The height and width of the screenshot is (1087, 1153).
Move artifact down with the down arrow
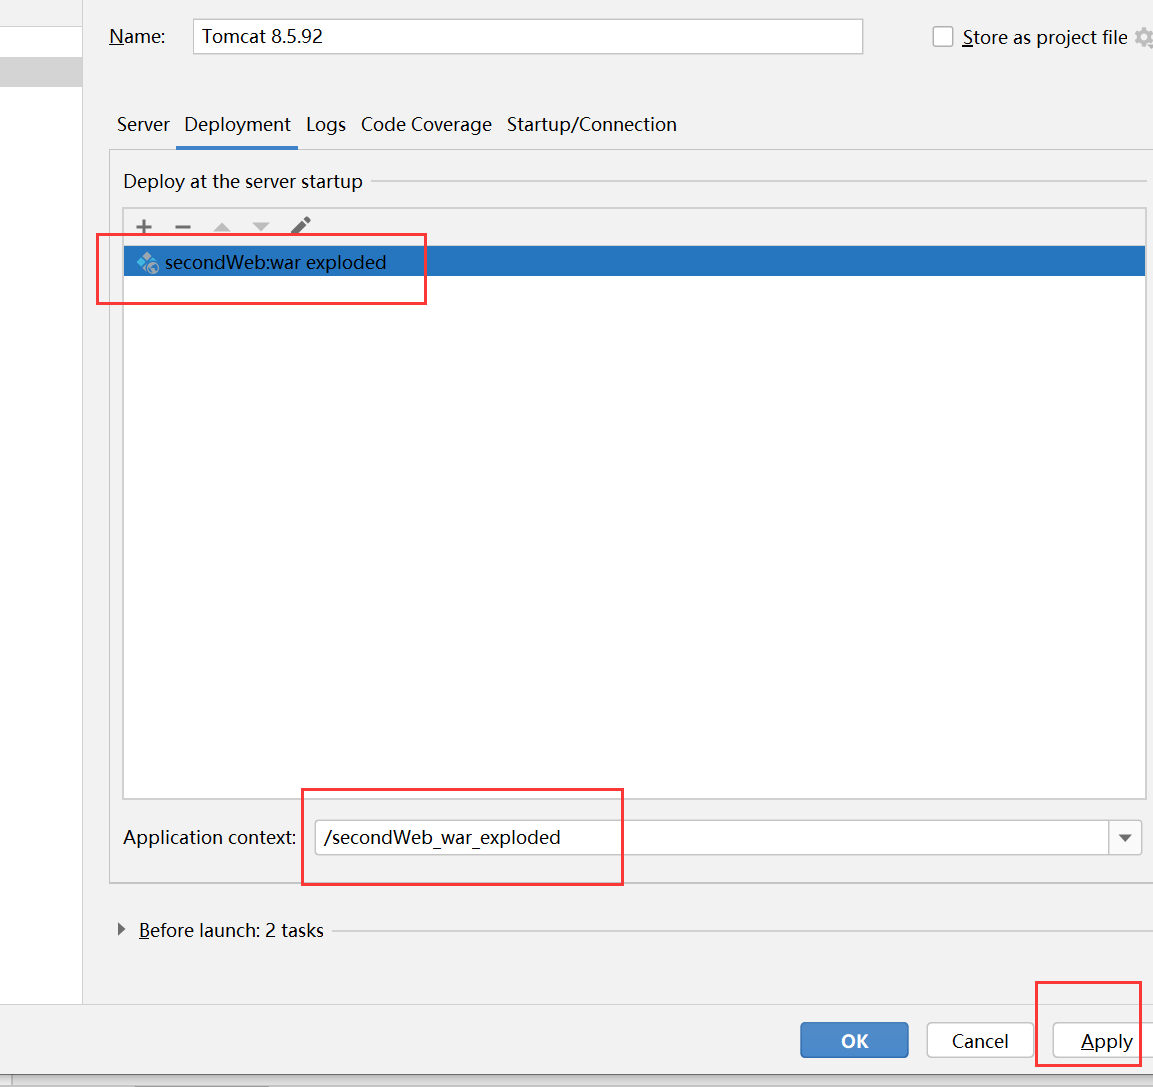tap(261, 227)
